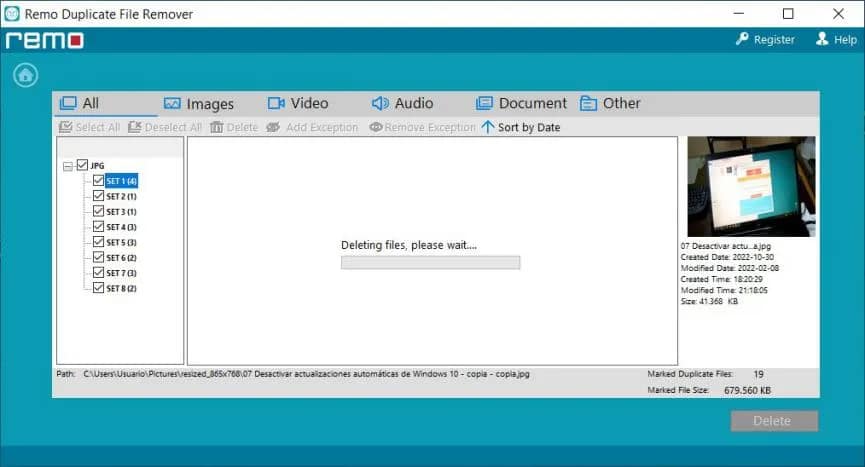Select SET 3 (1) in the tree

click(121, 212)
